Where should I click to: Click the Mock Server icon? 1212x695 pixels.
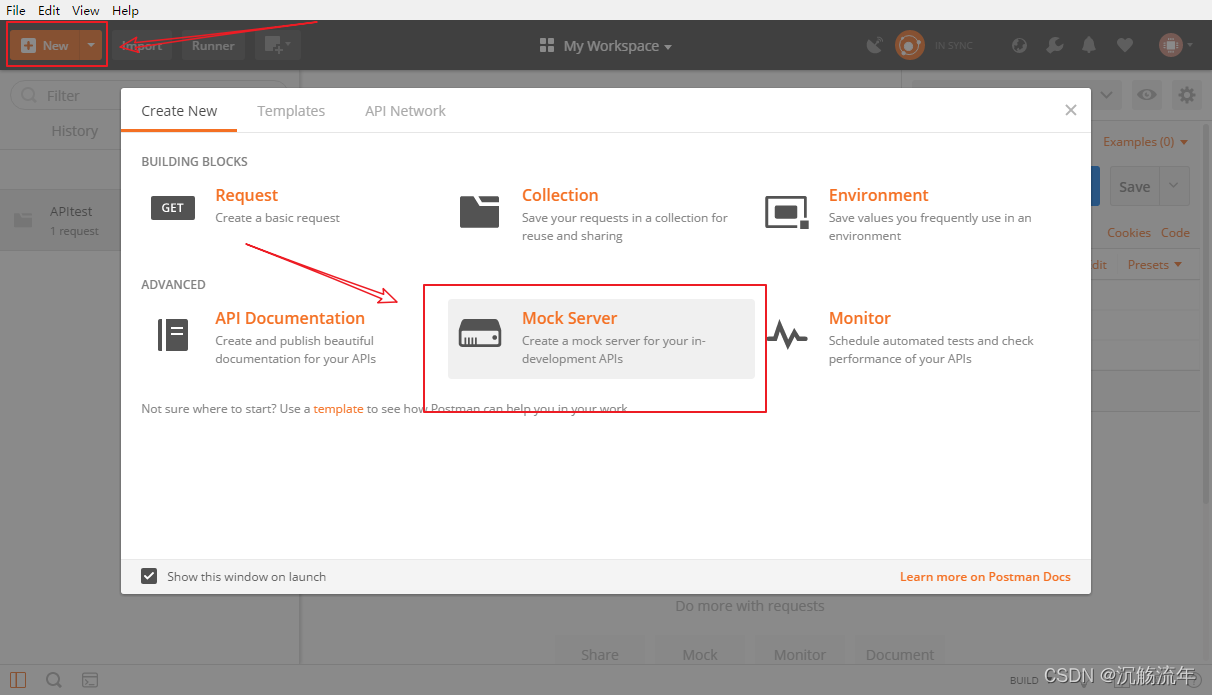(x=480, y=334)
